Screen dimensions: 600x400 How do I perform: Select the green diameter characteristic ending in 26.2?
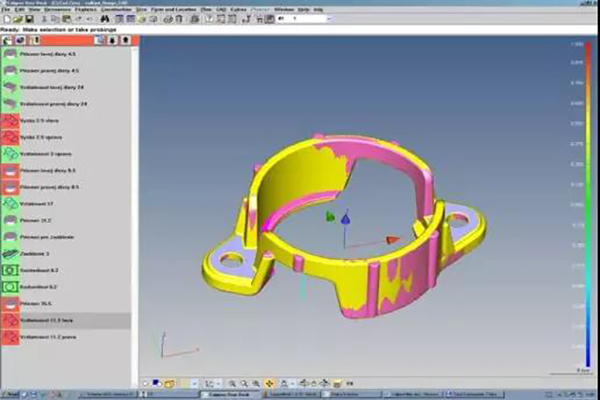tap(65, 220)
